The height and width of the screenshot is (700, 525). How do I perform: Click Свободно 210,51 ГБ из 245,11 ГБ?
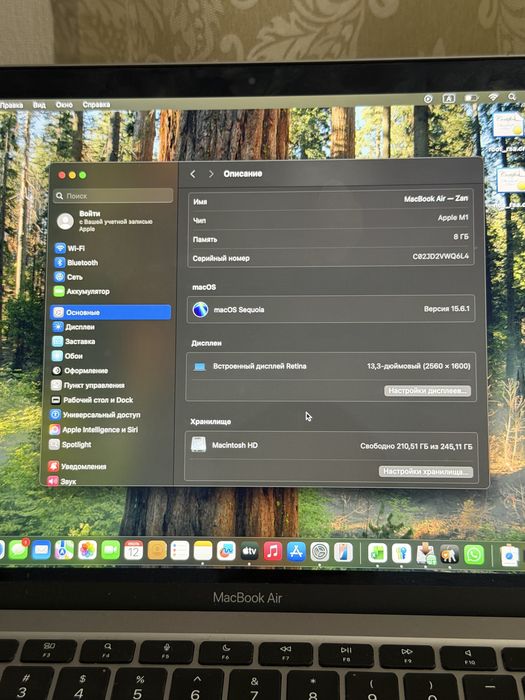(x=416, y=446)
